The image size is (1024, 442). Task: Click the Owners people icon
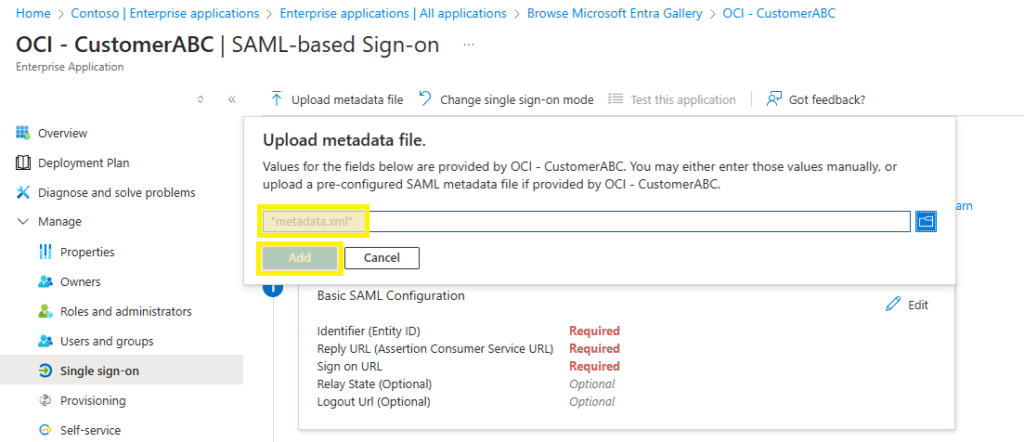pos(45,281)
